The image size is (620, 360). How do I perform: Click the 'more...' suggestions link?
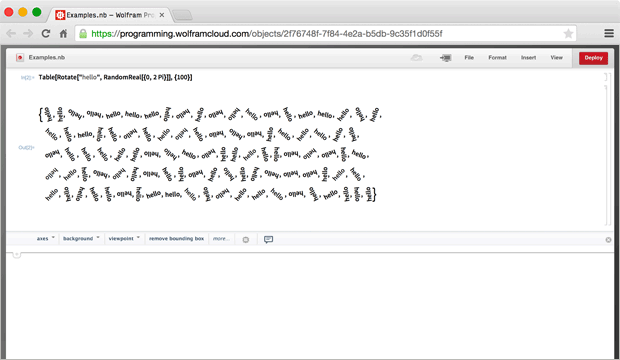coord(221,239)
